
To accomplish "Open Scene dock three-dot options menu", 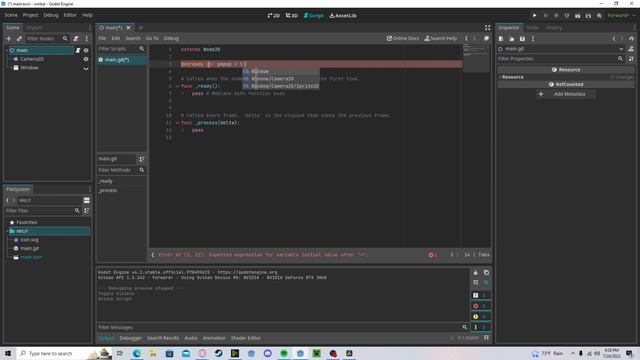I will [87, 38].
